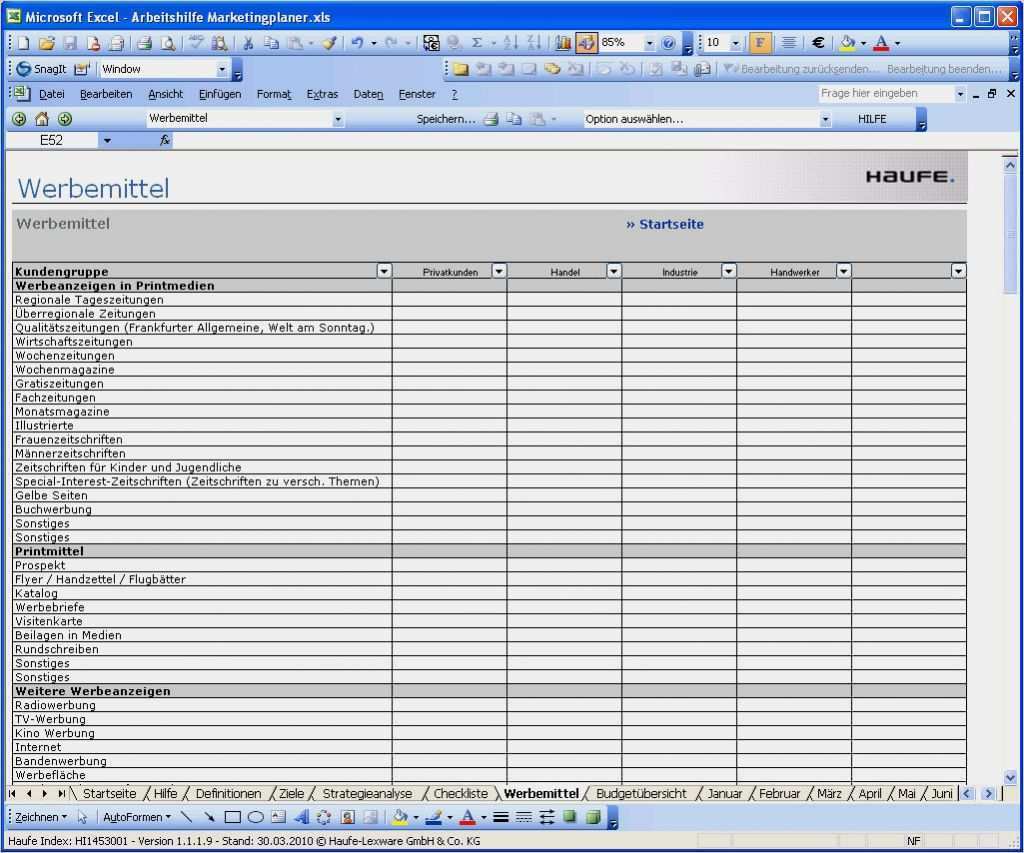Viewport: 1024px width, 853px height.
Task: Open the Einfügen menu
Action: point(219,94)
